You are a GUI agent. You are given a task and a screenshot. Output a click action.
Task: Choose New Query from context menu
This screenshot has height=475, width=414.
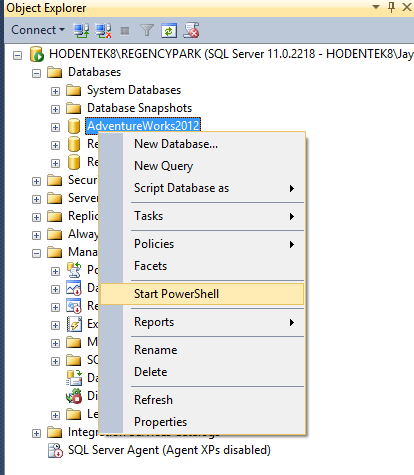[x=202, y=166]
